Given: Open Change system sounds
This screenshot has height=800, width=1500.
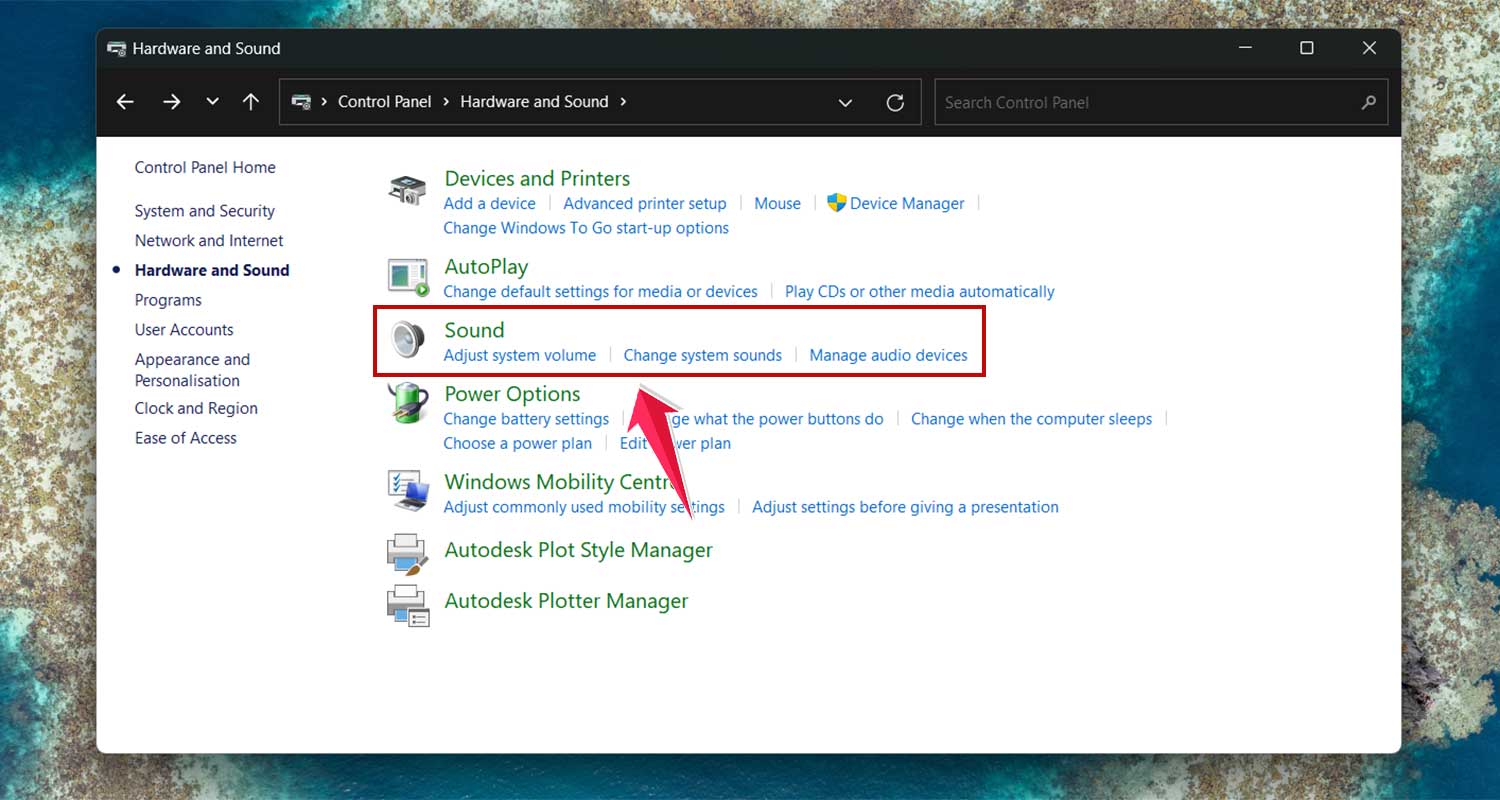Looking at the screenshot, I should (702, 355).
